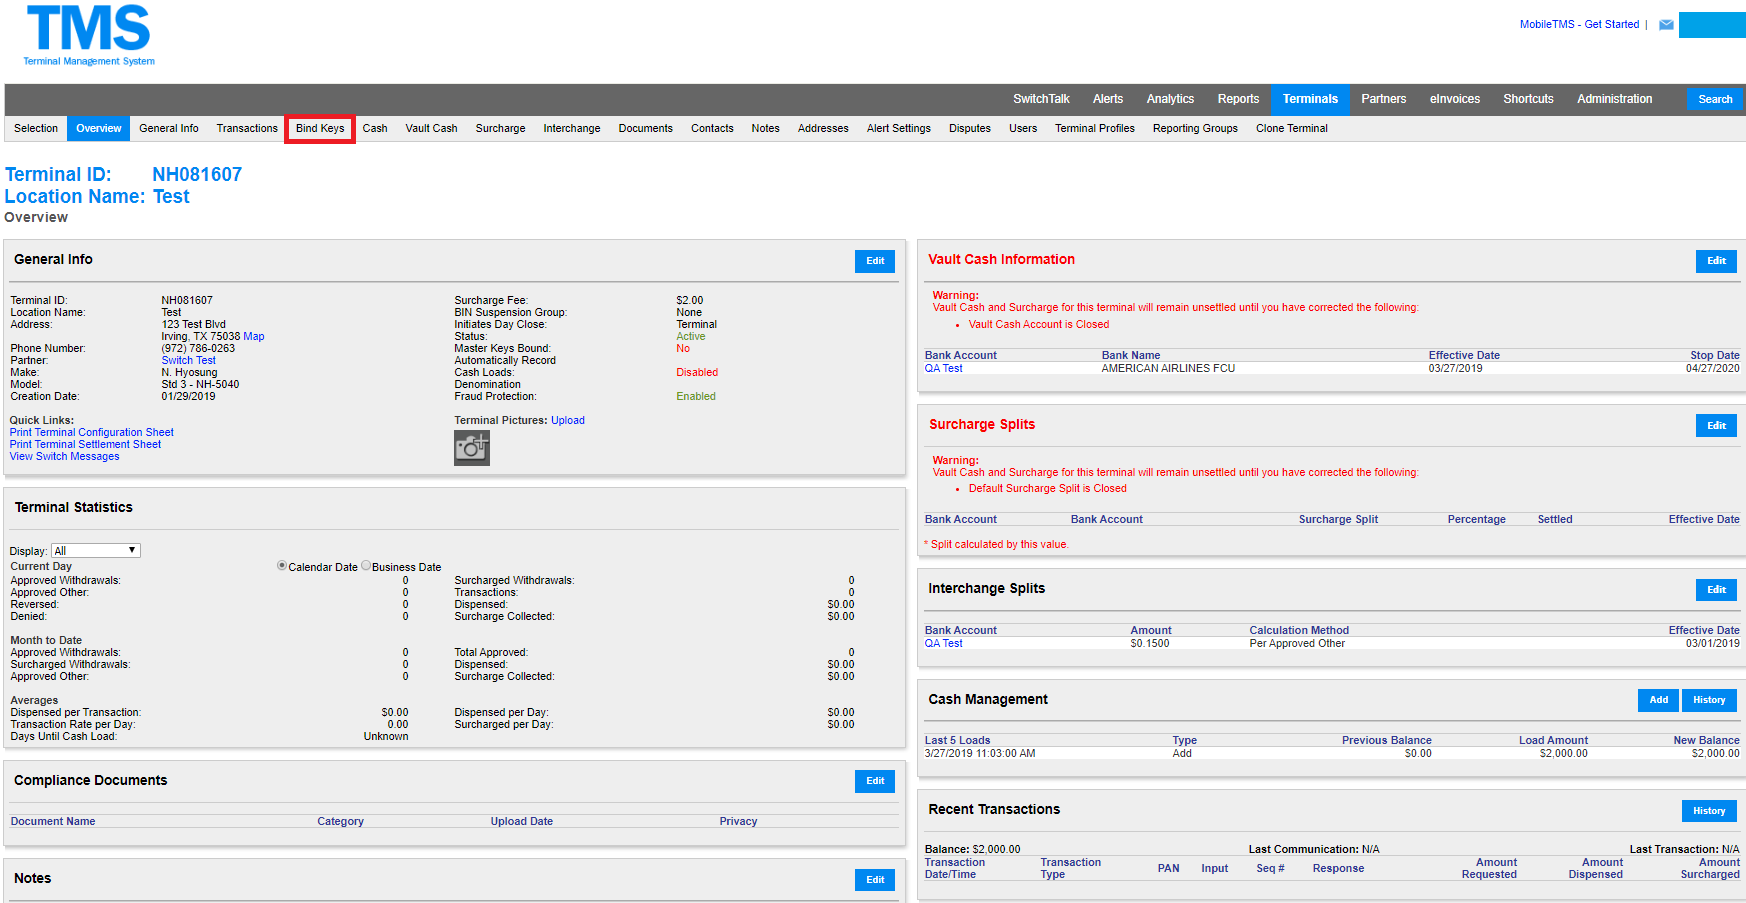Viewport: 1746px width, 903px height.
Task: Sort by Upload Date column header
Action: tap(521, 821)
